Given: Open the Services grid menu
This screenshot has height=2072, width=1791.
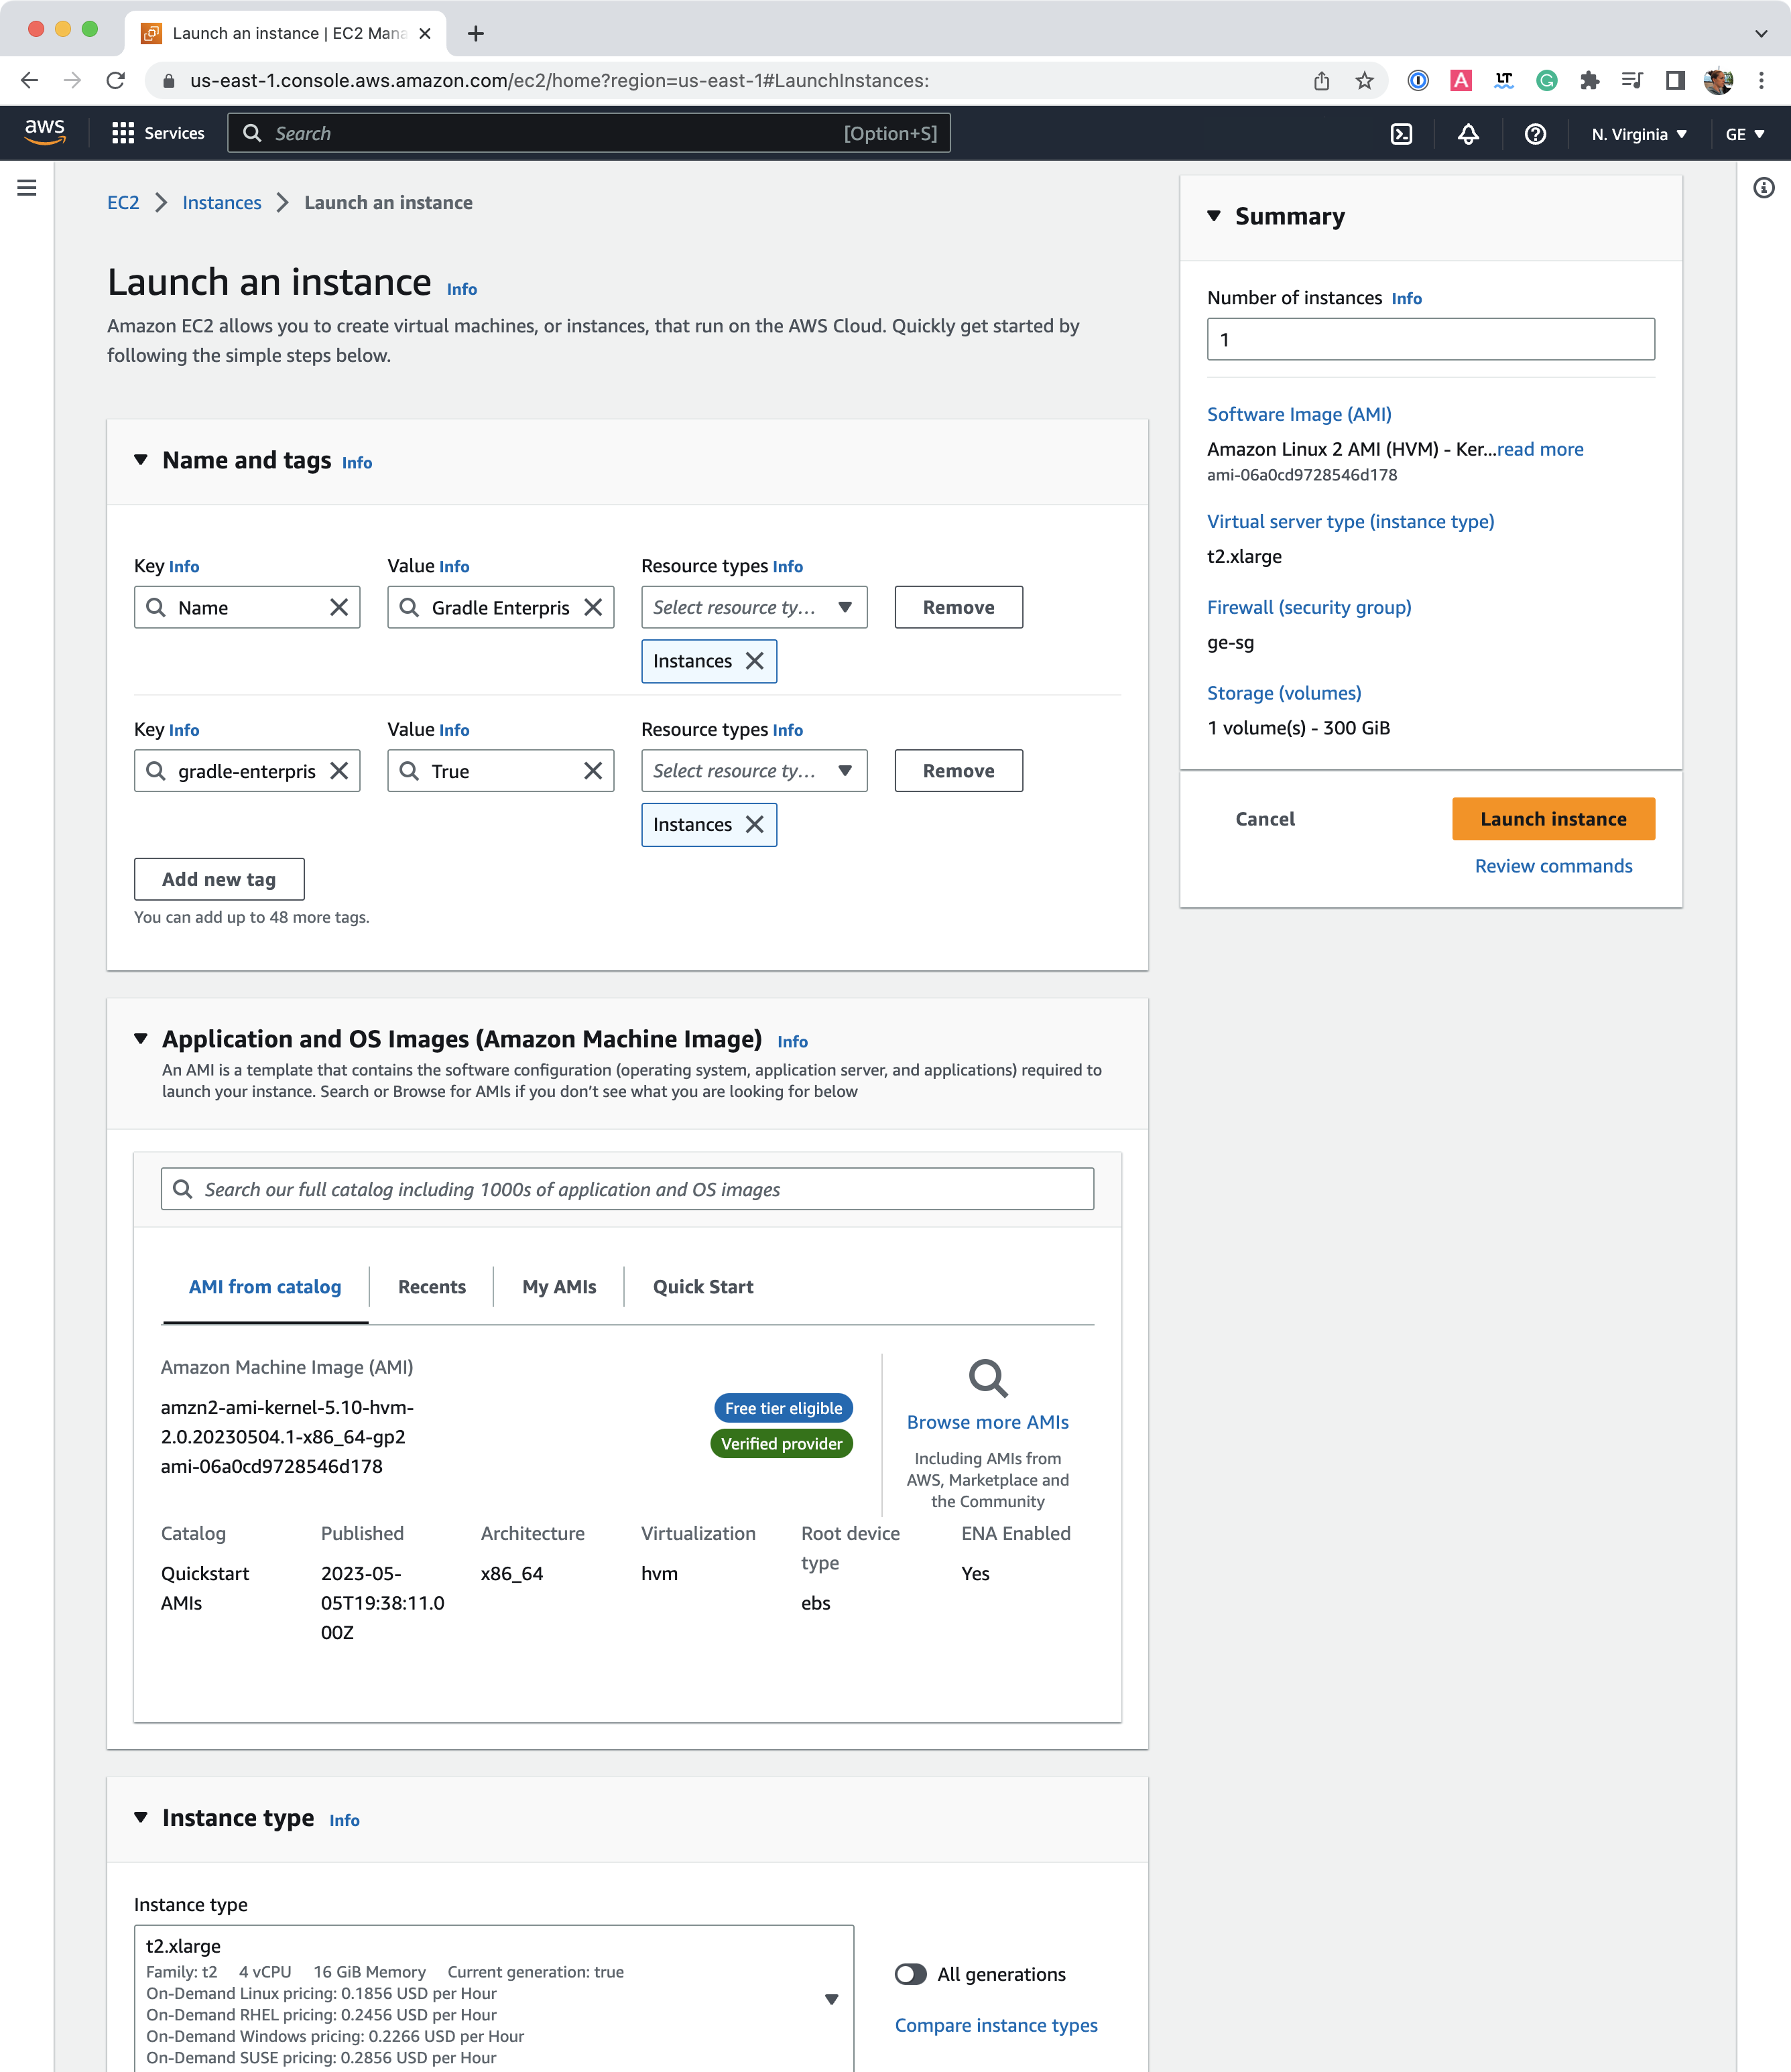Looking at the screenshot, I should click(157, 133).
